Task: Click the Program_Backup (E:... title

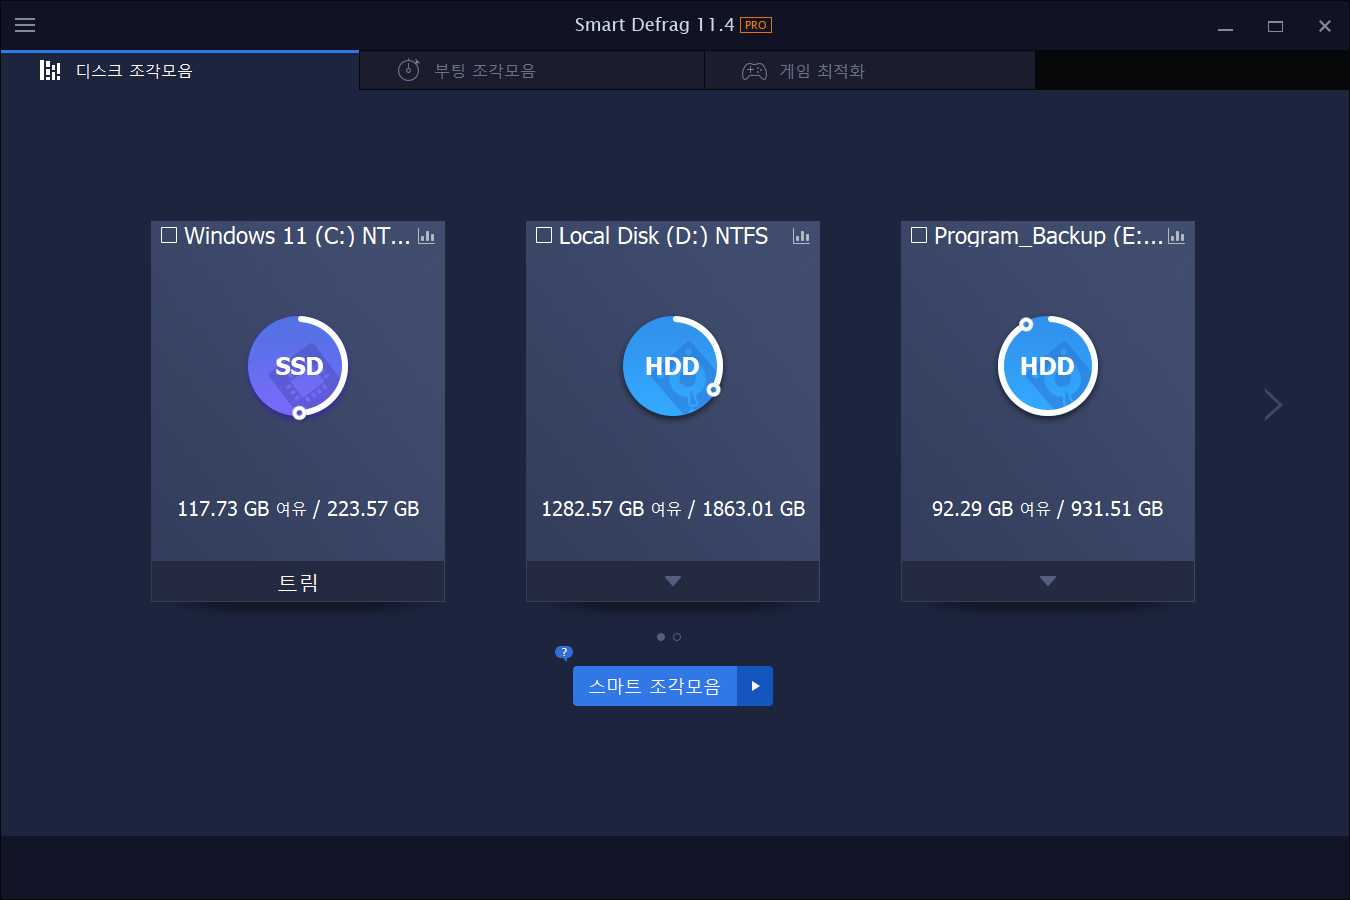Action: tap(1048, 236)
